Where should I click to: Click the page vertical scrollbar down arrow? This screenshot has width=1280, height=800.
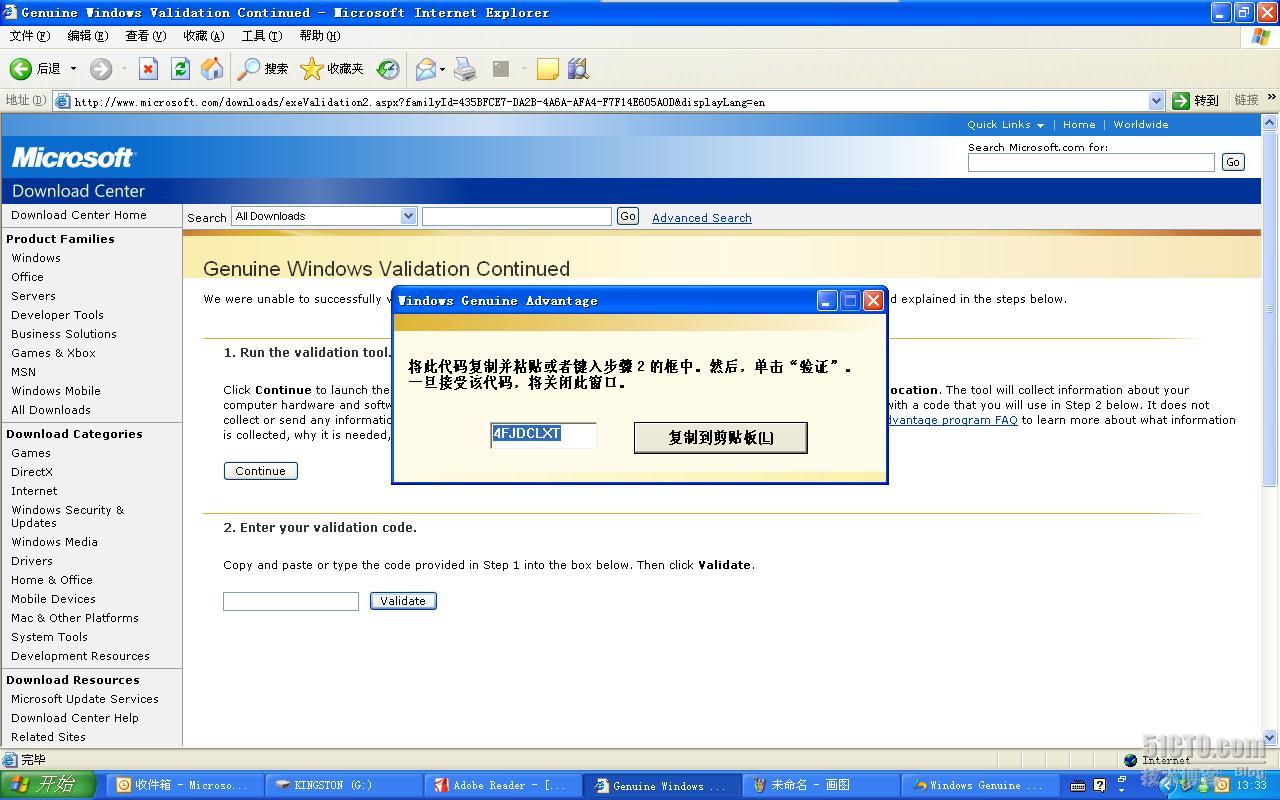pos(1271,738)
